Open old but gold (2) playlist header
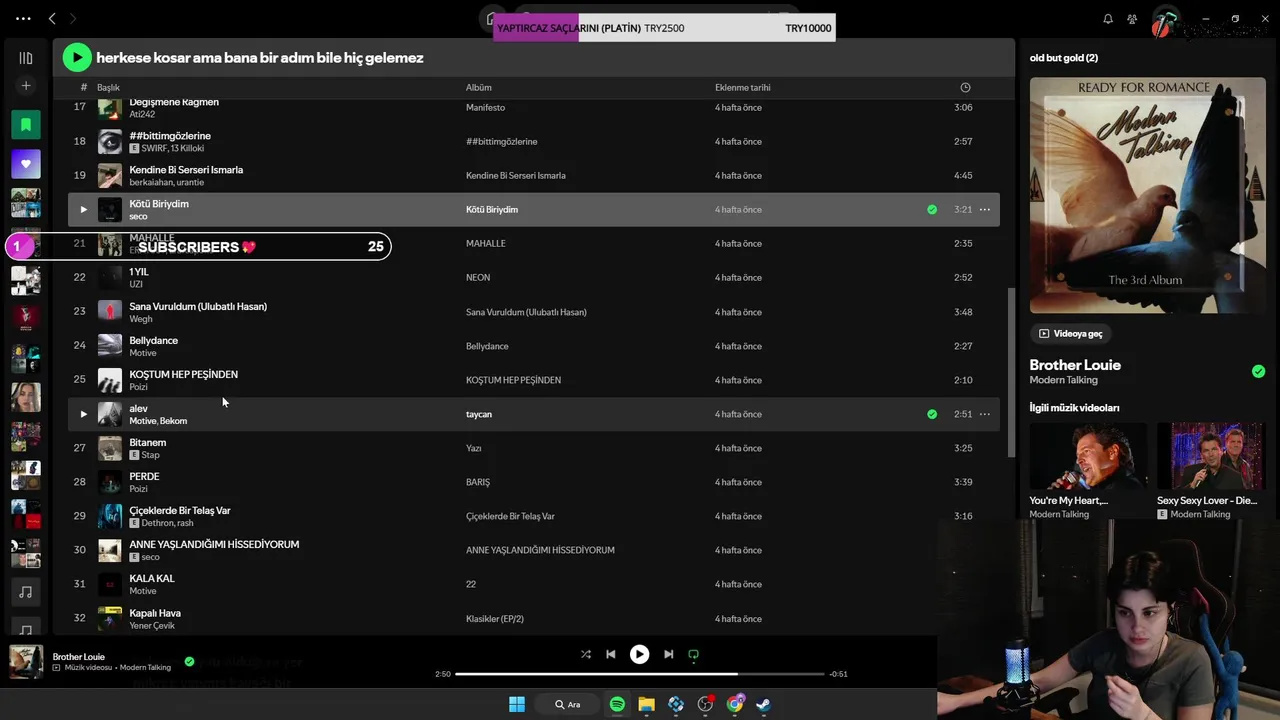 point(1064,58)
